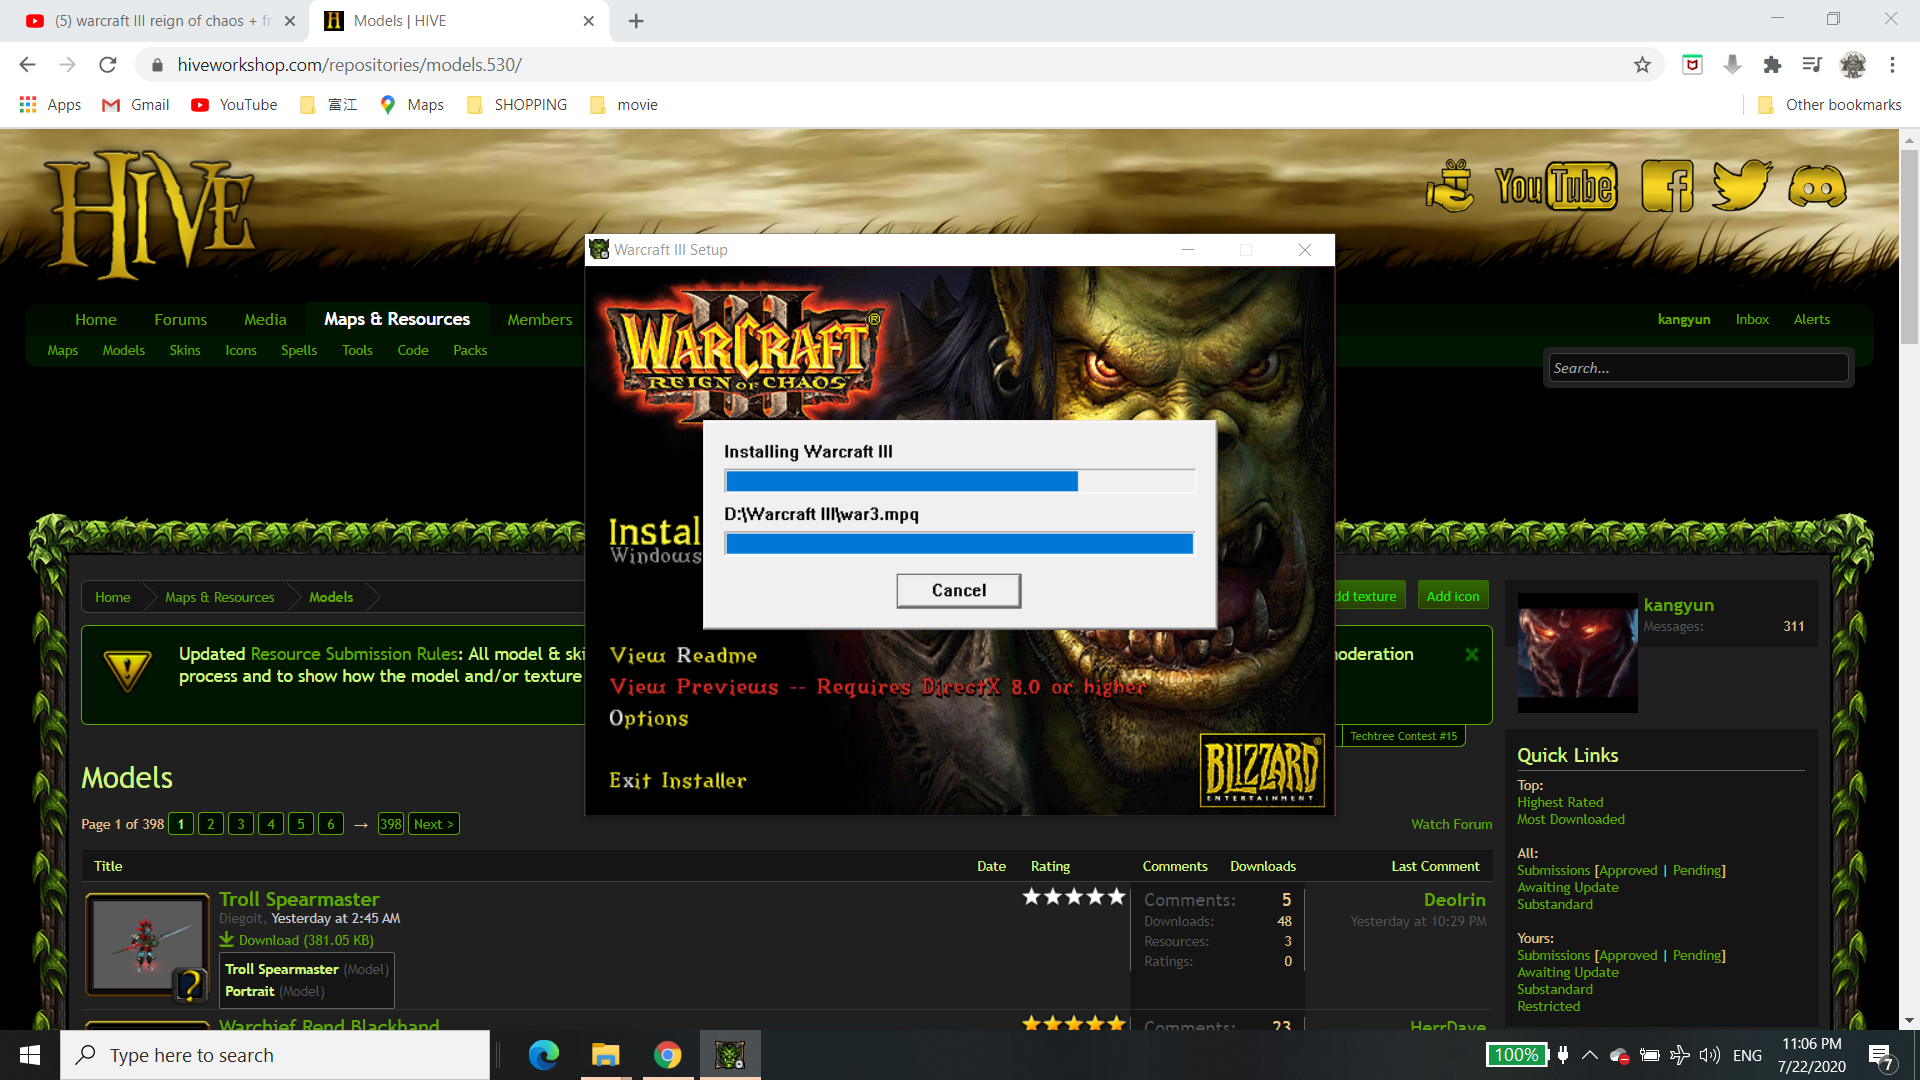
Task: Click the donate gift hand icon
Action: (x=1450, y=186)
